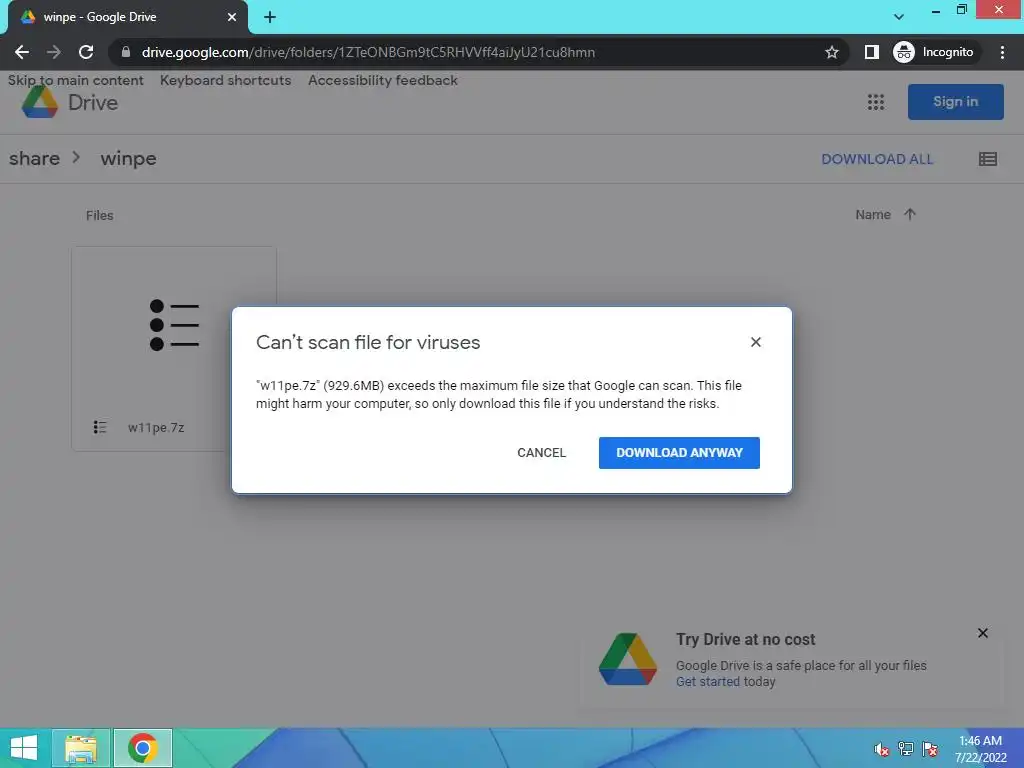This screenshot has width=1024, height=768.
Task: Click the browser forward arrow
Action: (54, 52)
